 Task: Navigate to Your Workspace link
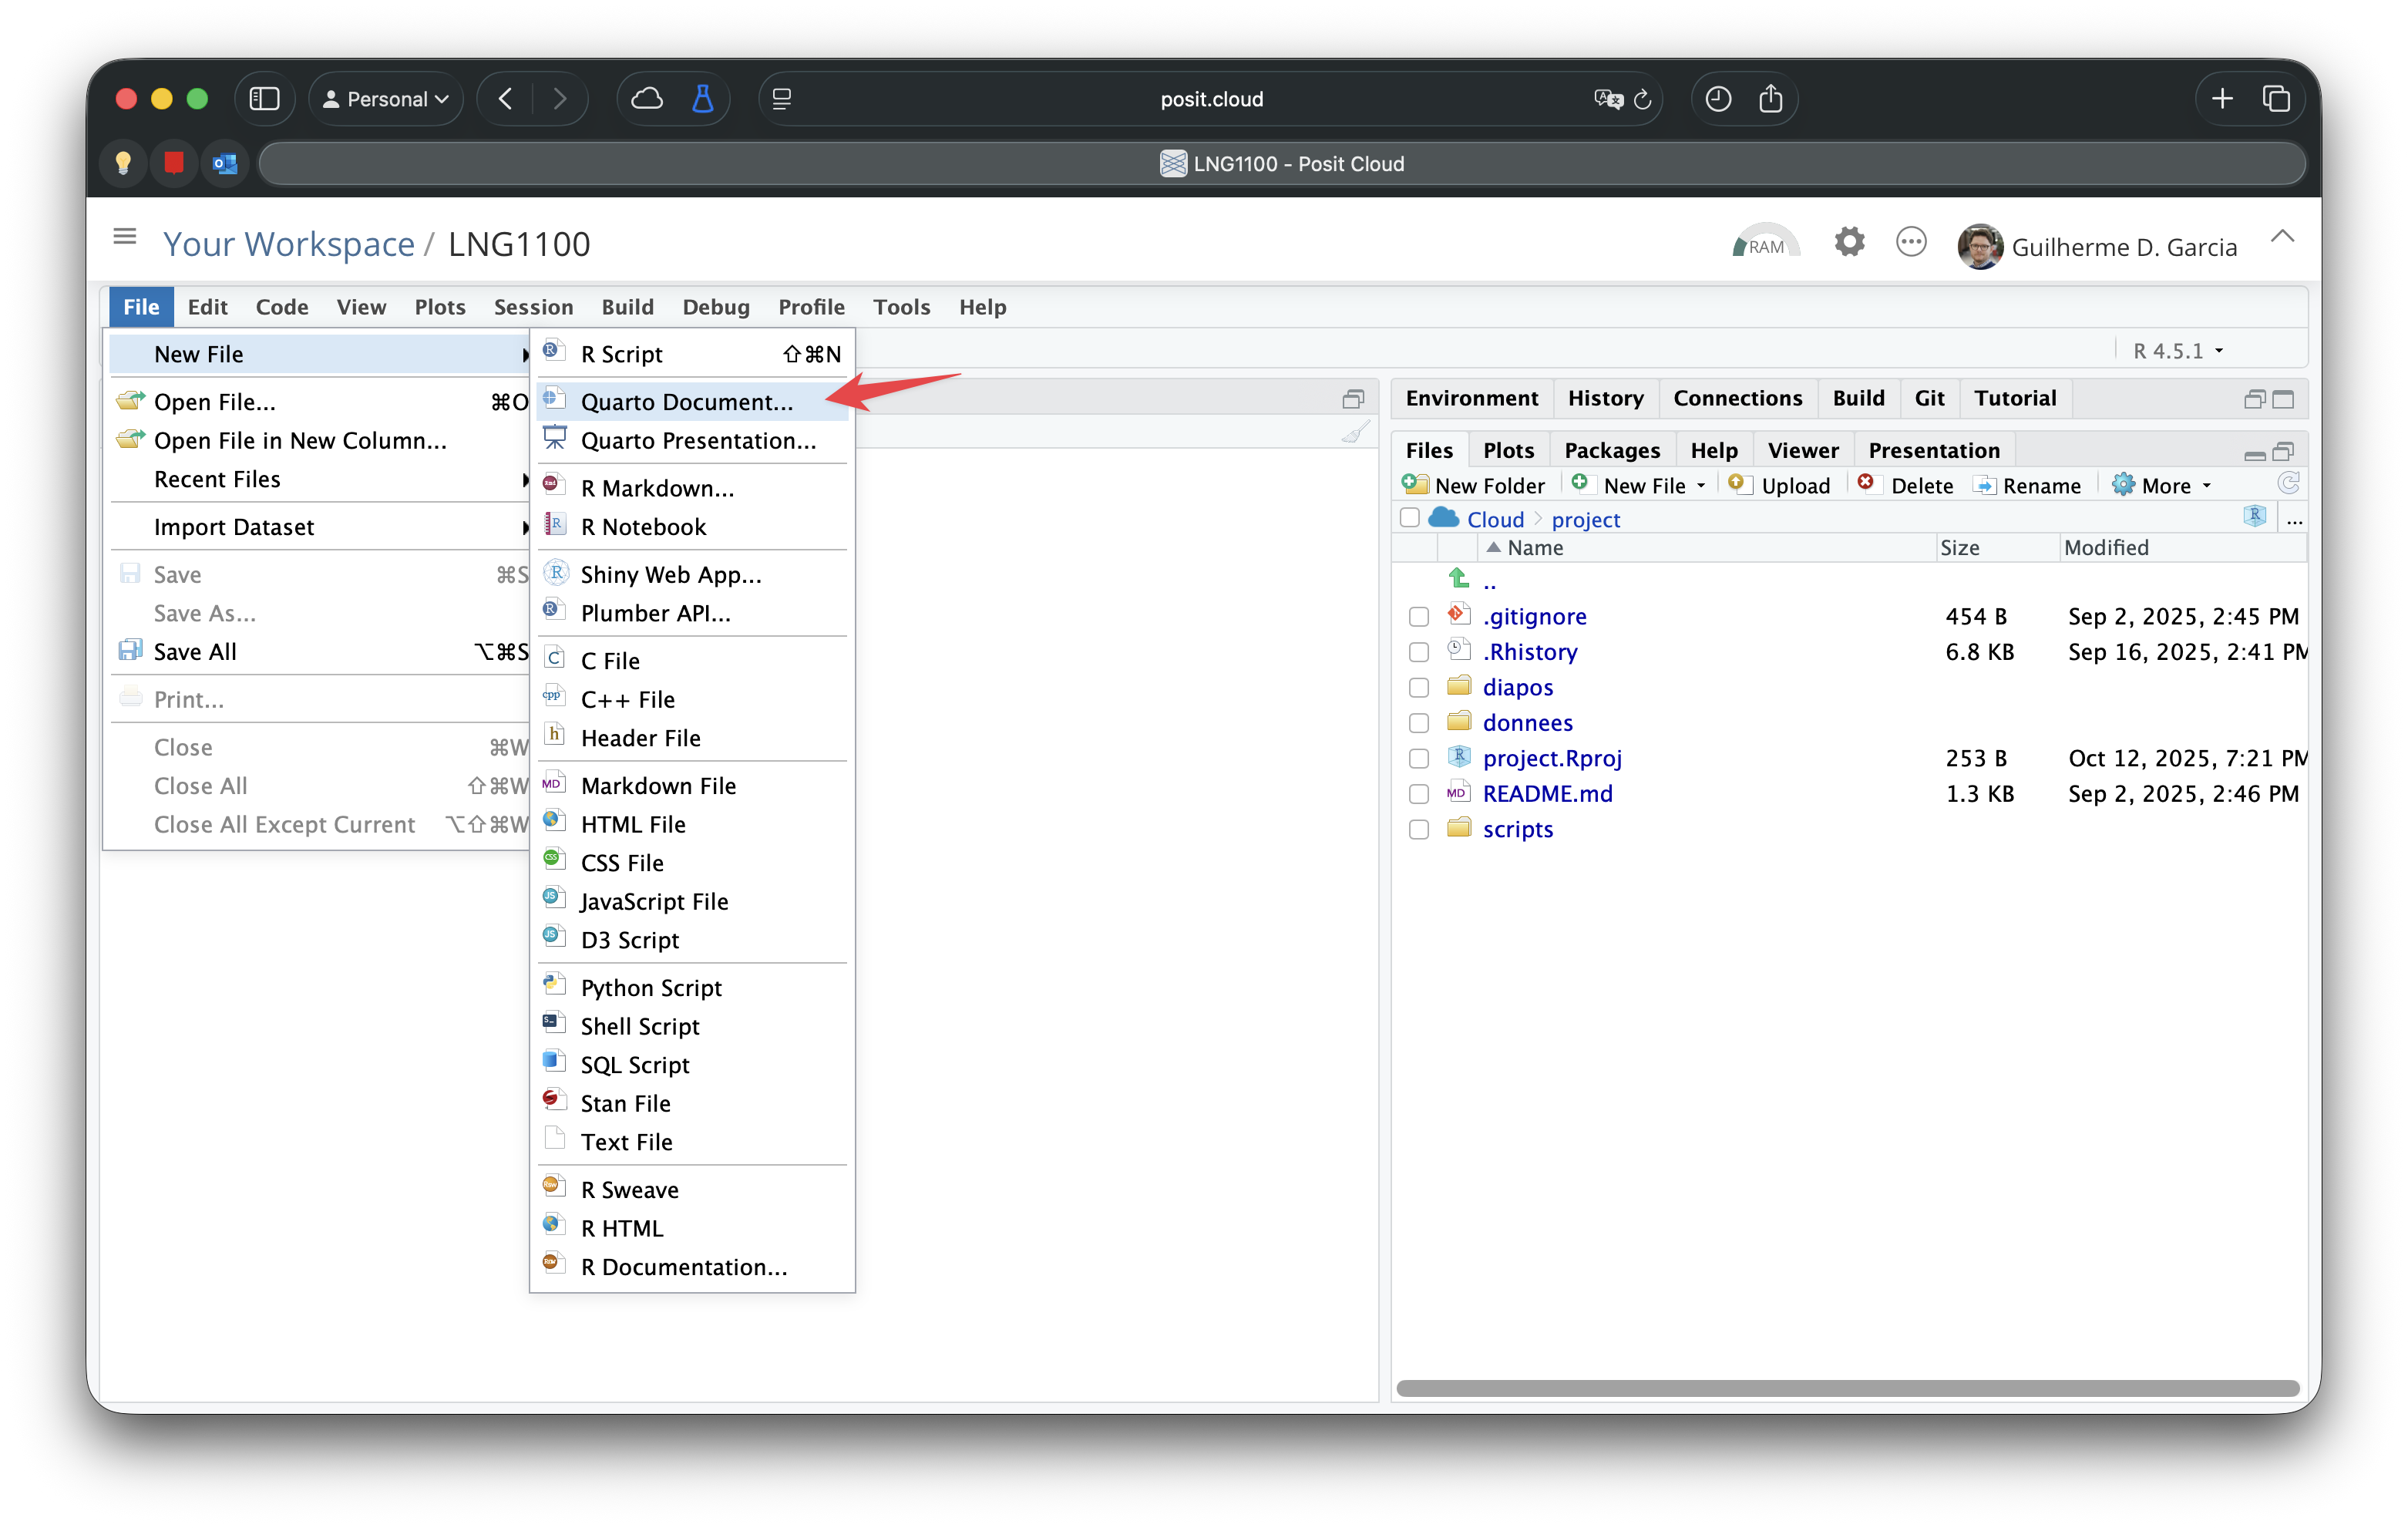tap(288, 244)
